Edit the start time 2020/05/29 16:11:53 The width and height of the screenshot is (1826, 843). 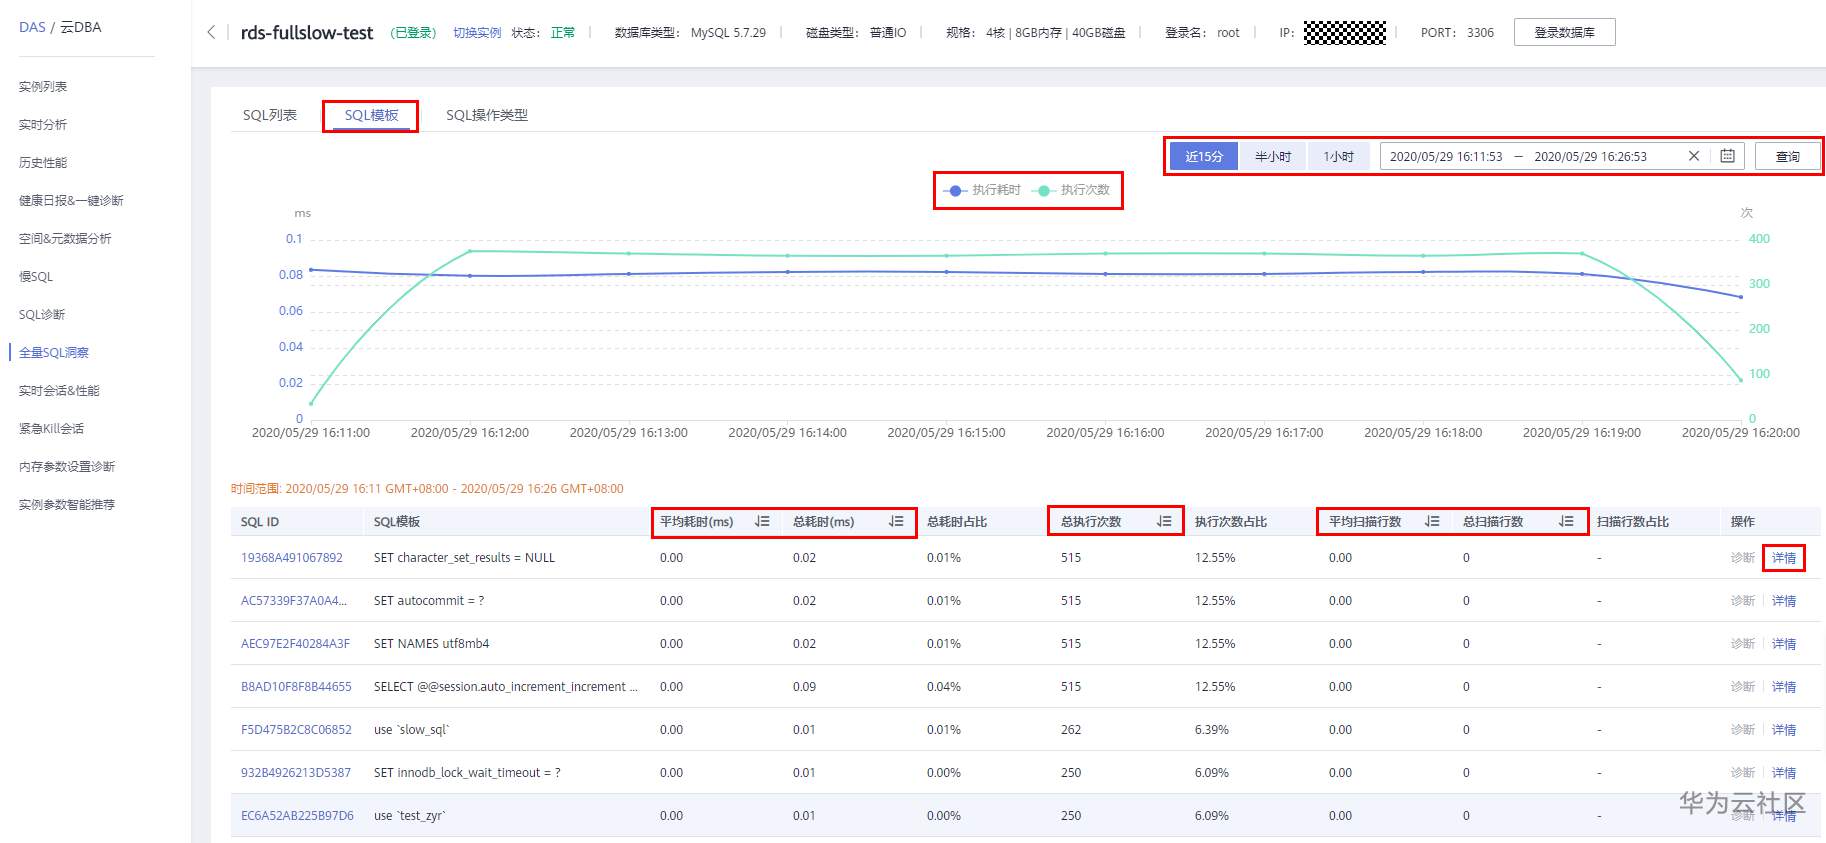pyautogui.click(x=1446, y=156)
